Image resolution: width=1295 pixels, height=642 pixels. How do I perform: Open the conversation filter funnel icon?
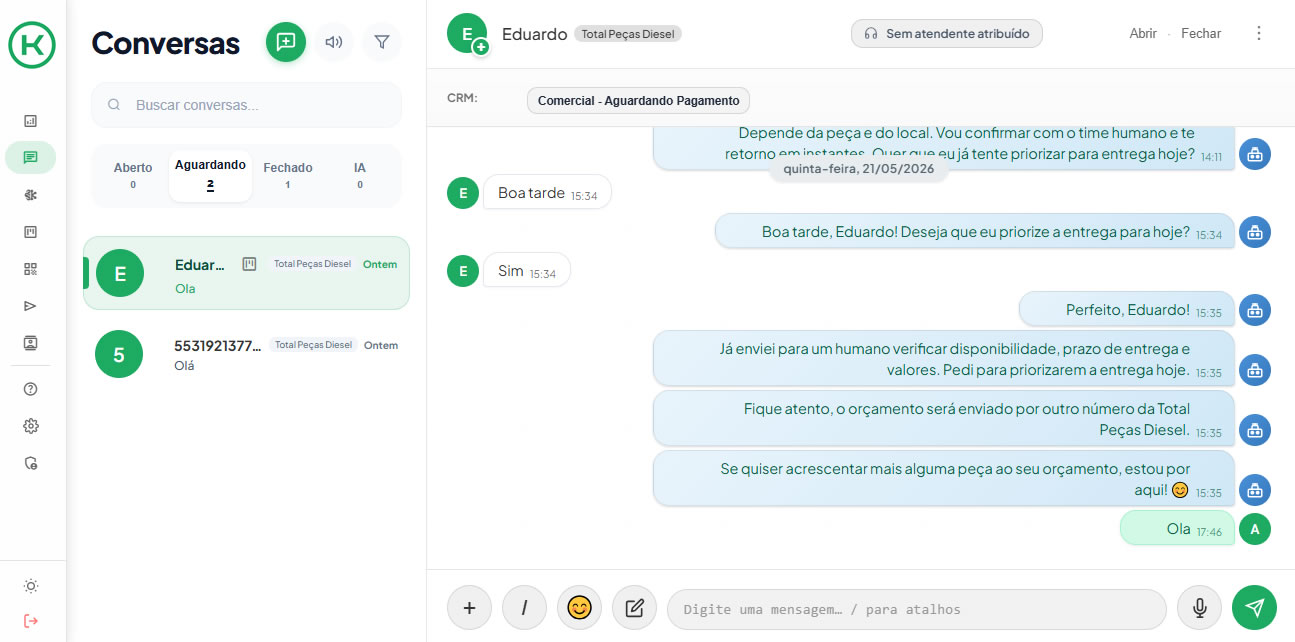pos(382,42)
